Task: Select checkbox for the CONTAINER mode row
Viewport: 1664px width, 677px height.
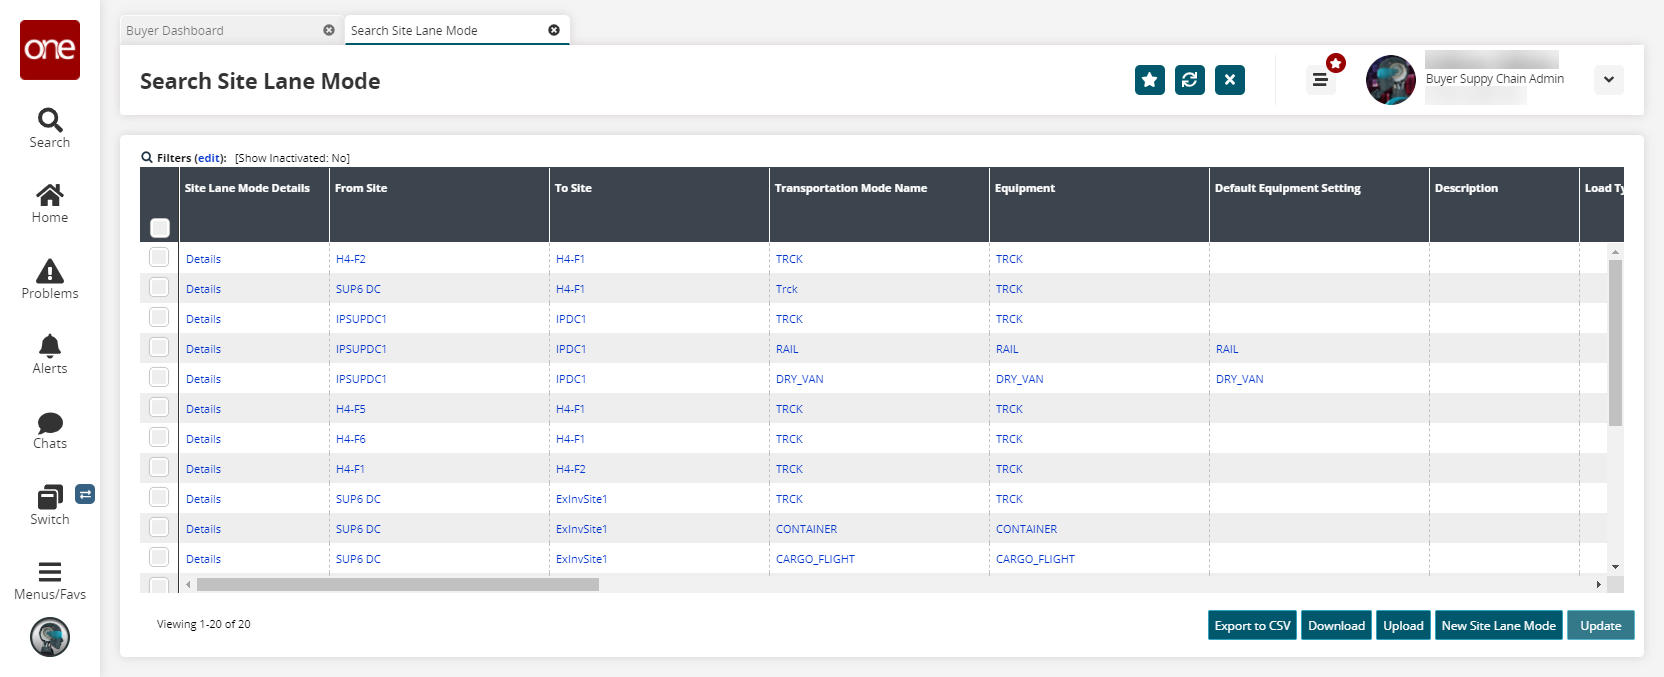Action: click(x=159, y=528)
